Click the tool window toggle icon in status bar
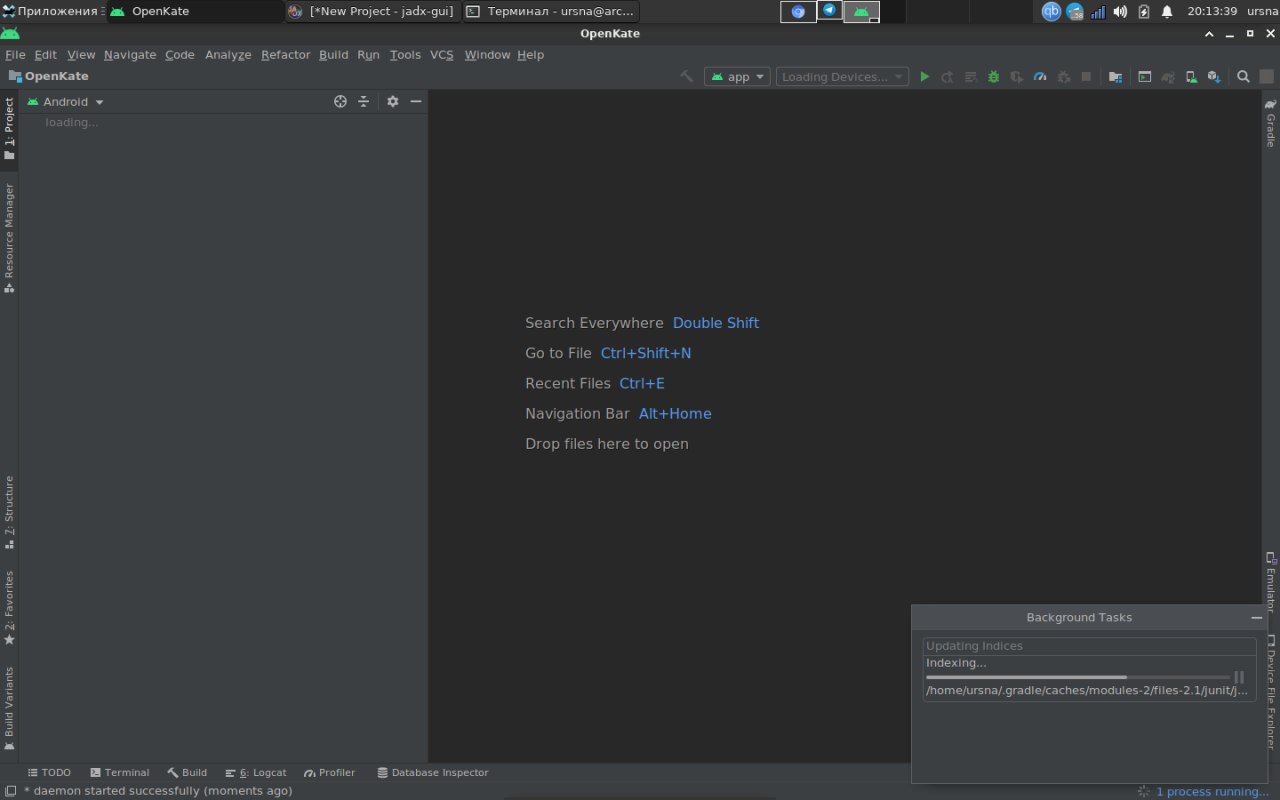Image resolution: width=1280 pixels, height=800 pixels. 9,791
